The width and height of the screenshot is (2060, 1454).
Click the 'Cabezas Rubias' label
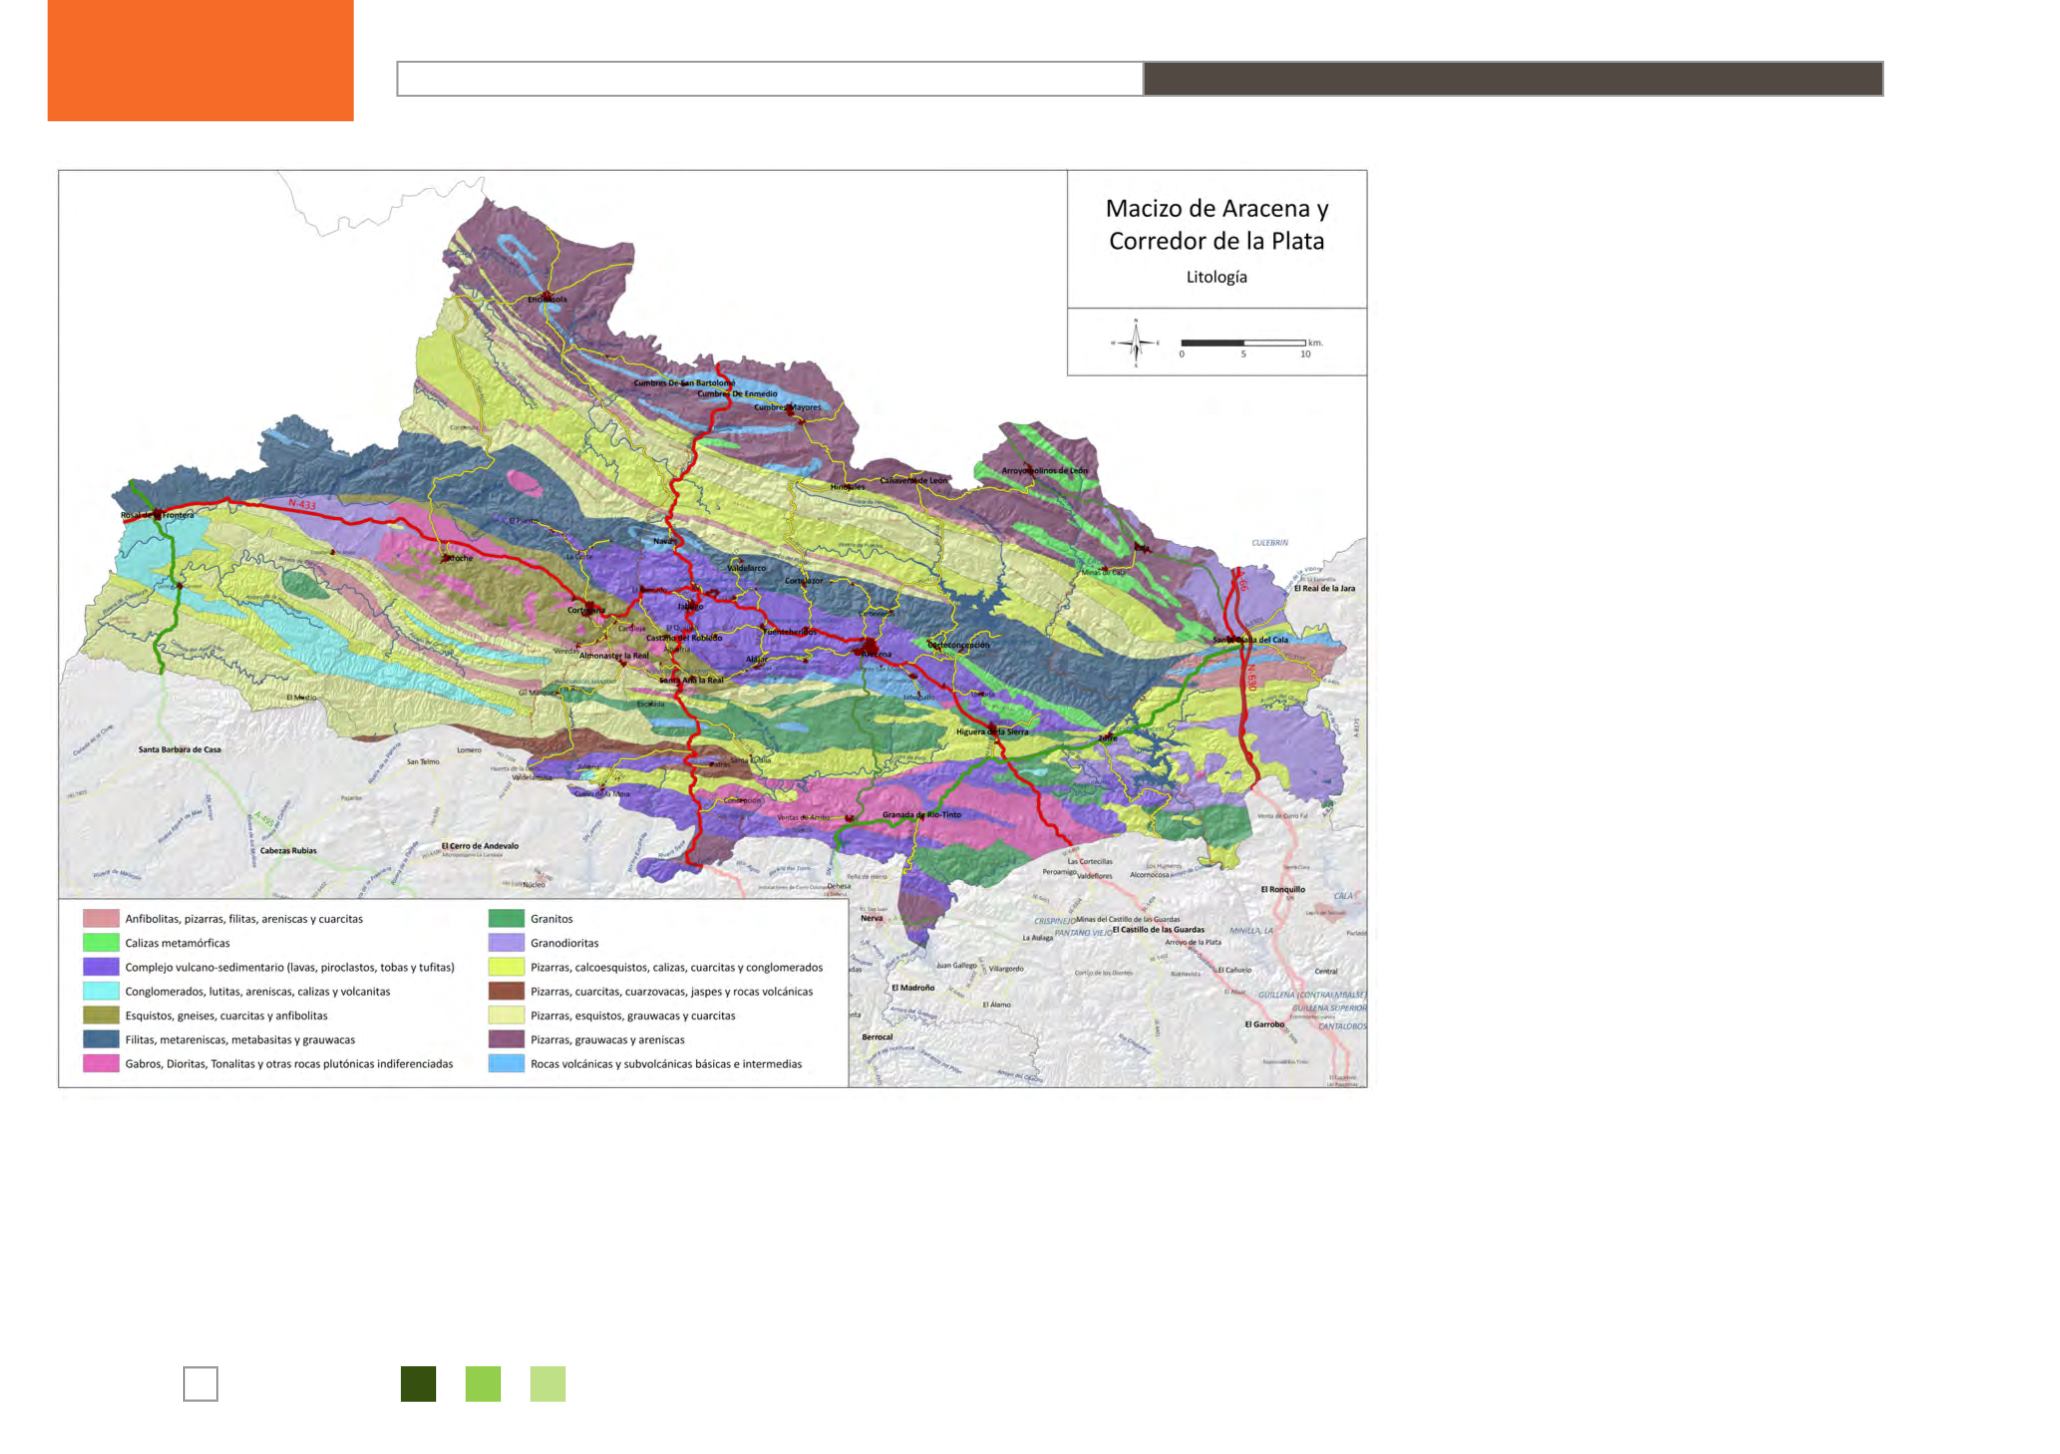[x=288, y=851]
